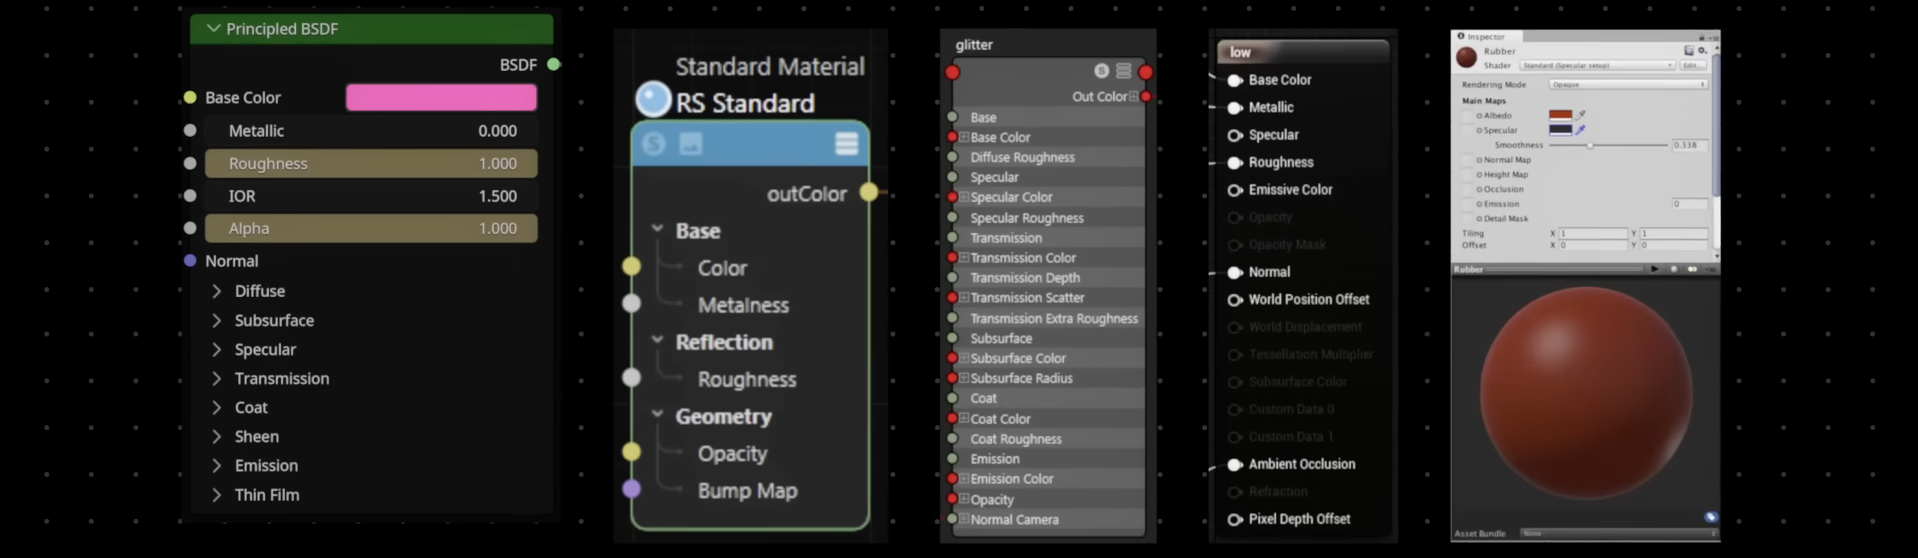This screenshot has width=1918, height=558.
Task: Click the S icon on the glitter node header
Action: point(1101,71)
